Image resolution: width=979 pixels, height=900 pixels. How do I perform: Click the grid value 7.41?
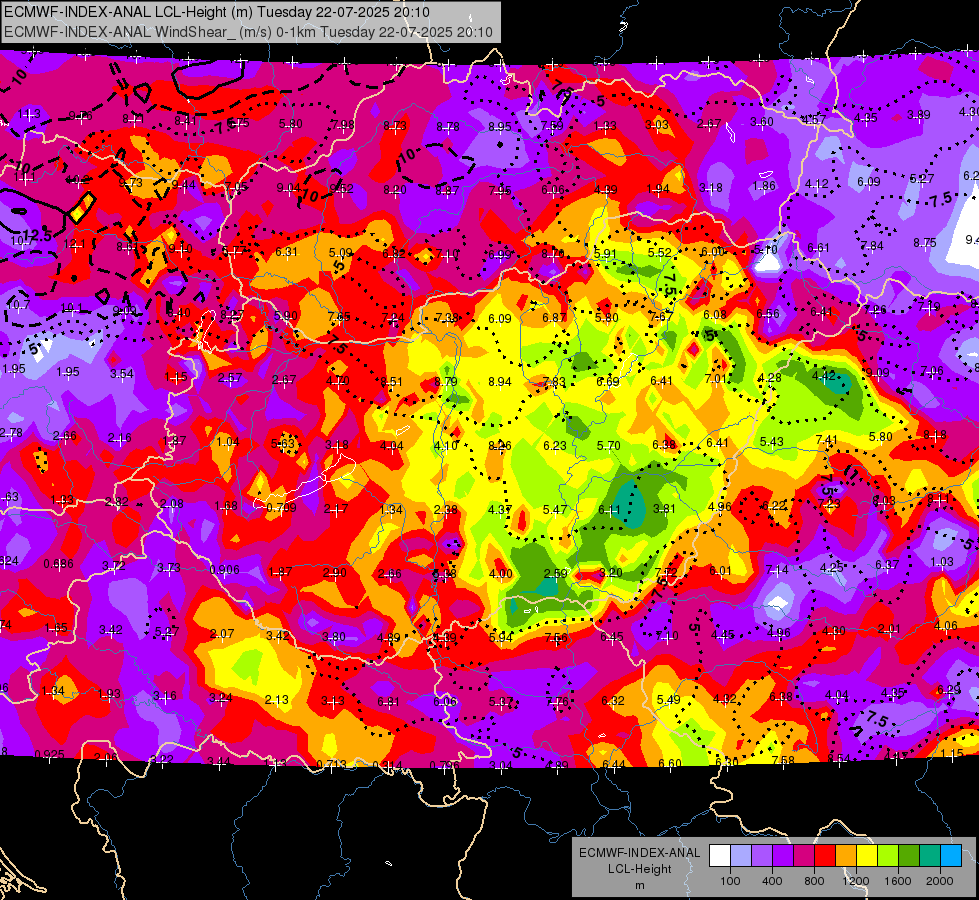point(826,440)
